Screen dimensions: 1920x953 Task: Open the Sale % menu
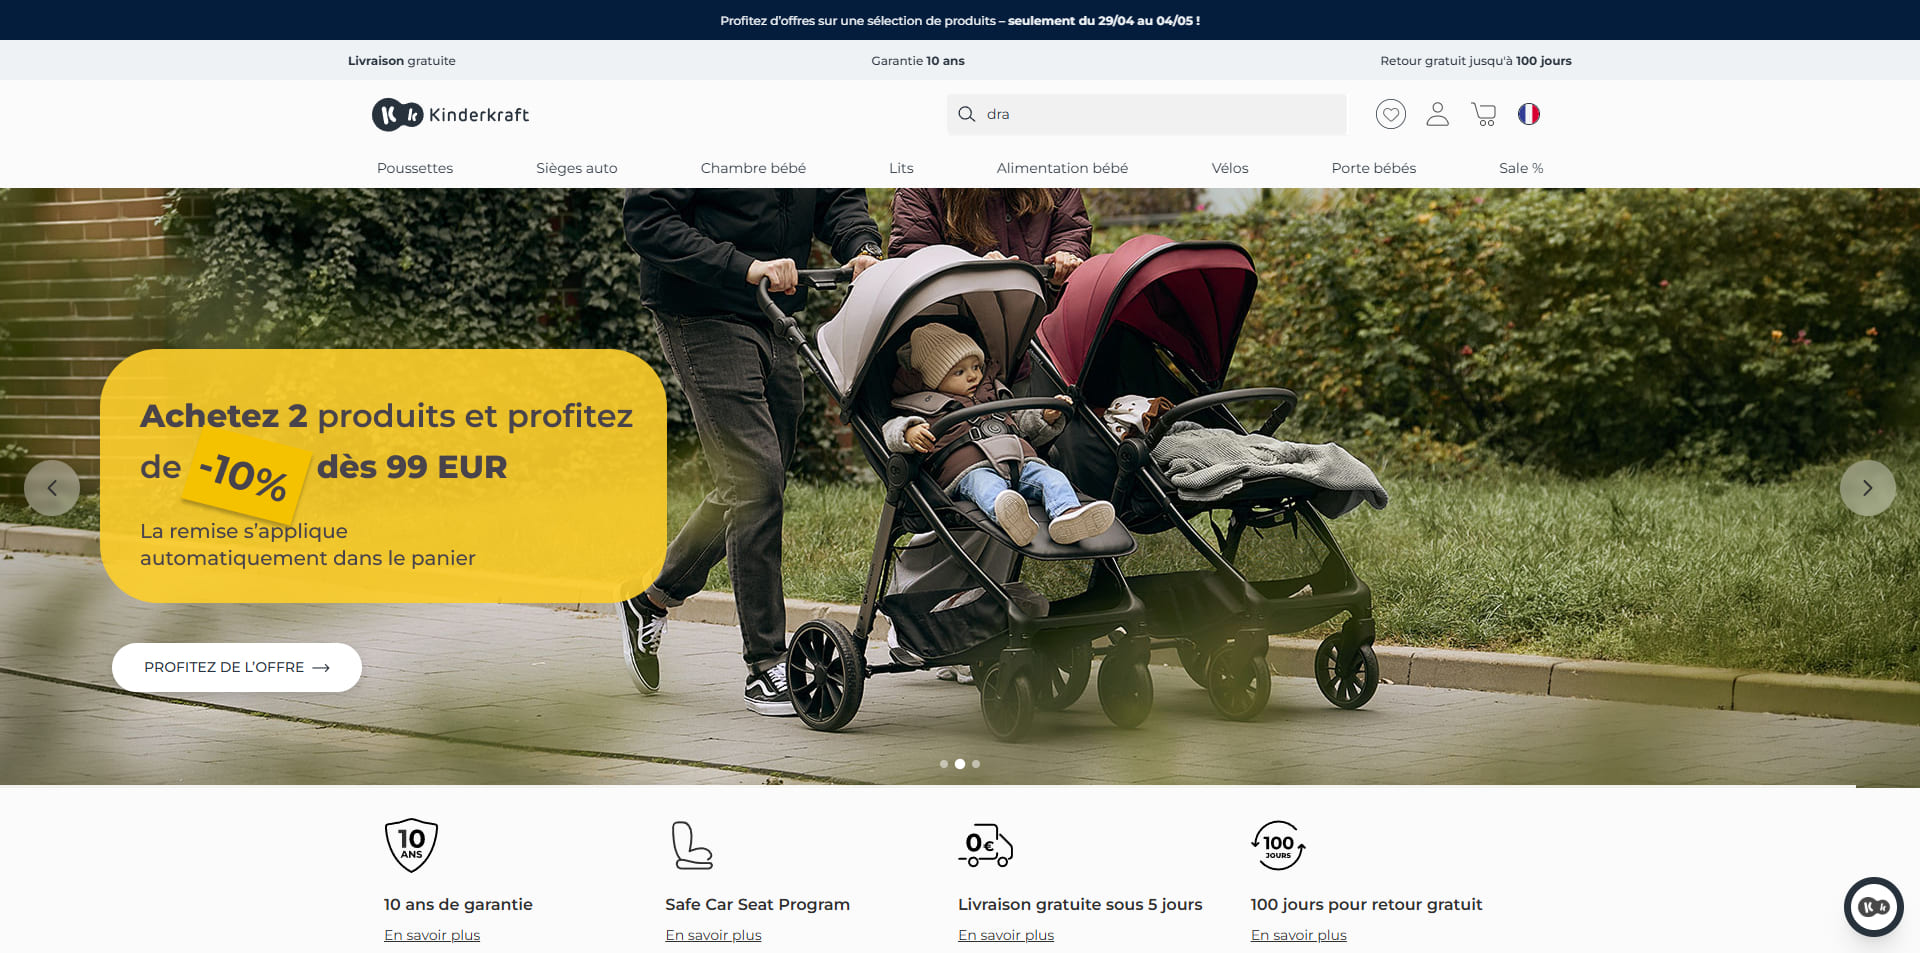click(1521, 168)
